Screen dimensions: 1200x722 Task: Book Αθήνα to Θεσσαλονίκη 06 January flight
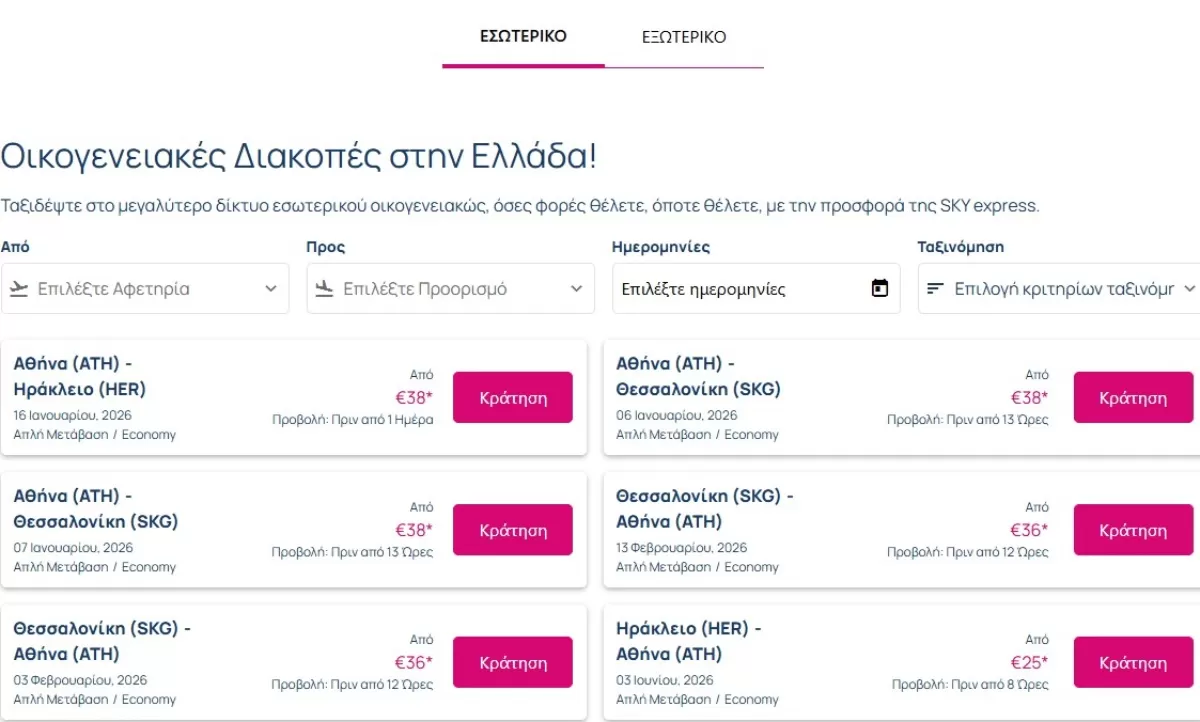[1133, 398]
